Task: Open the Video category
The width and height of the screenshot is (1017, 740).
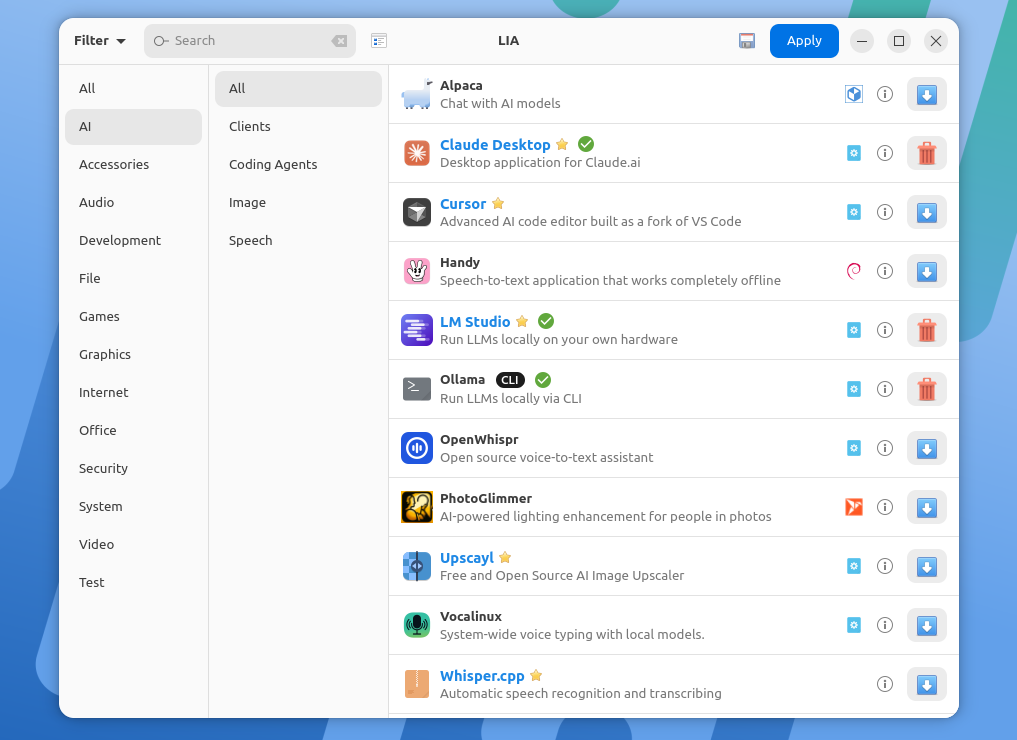Action: coord(133,544)
